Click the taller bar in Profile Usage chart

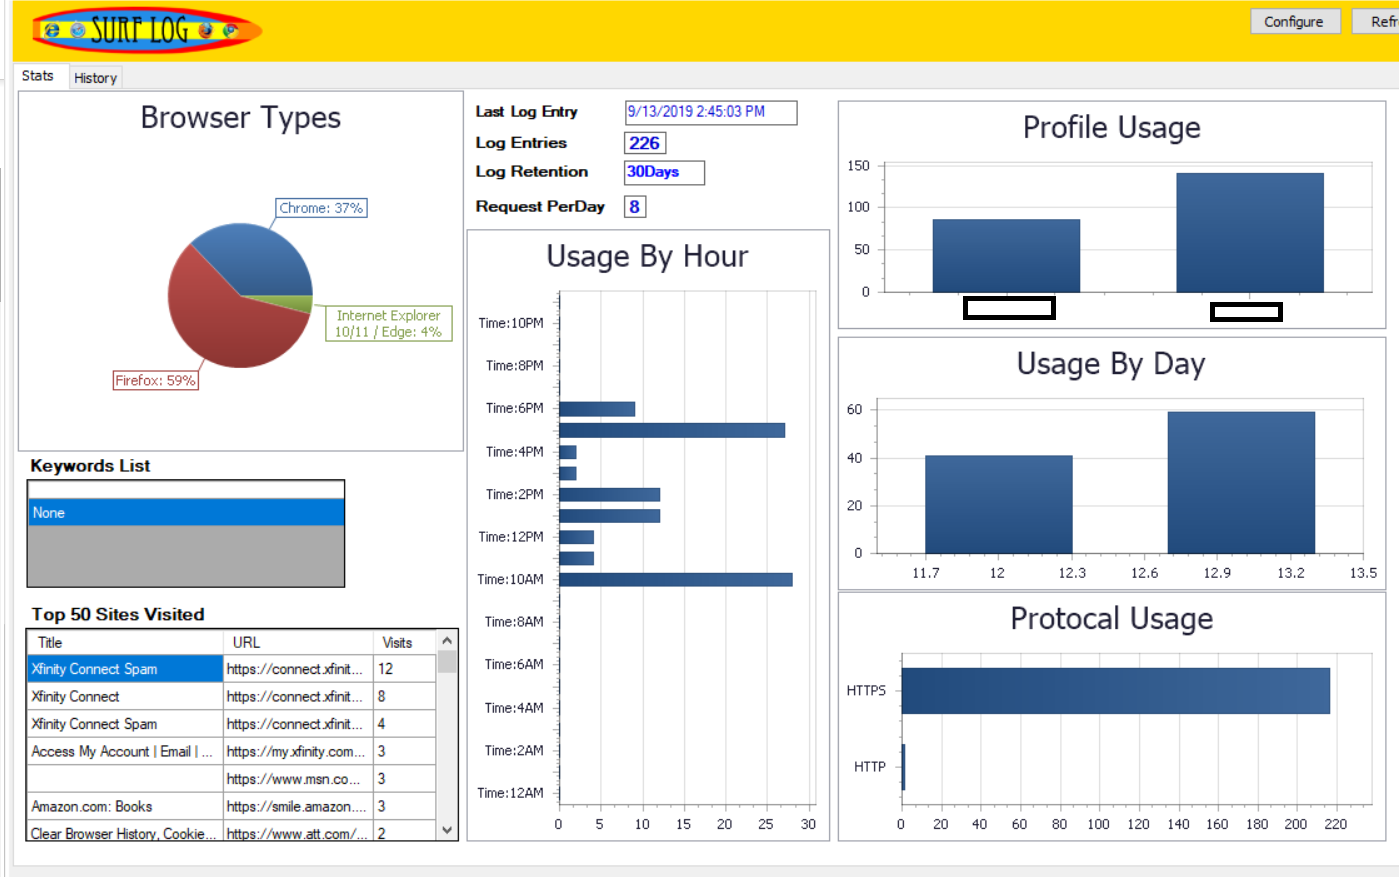pyautogui.click(x=1250, y=233)
